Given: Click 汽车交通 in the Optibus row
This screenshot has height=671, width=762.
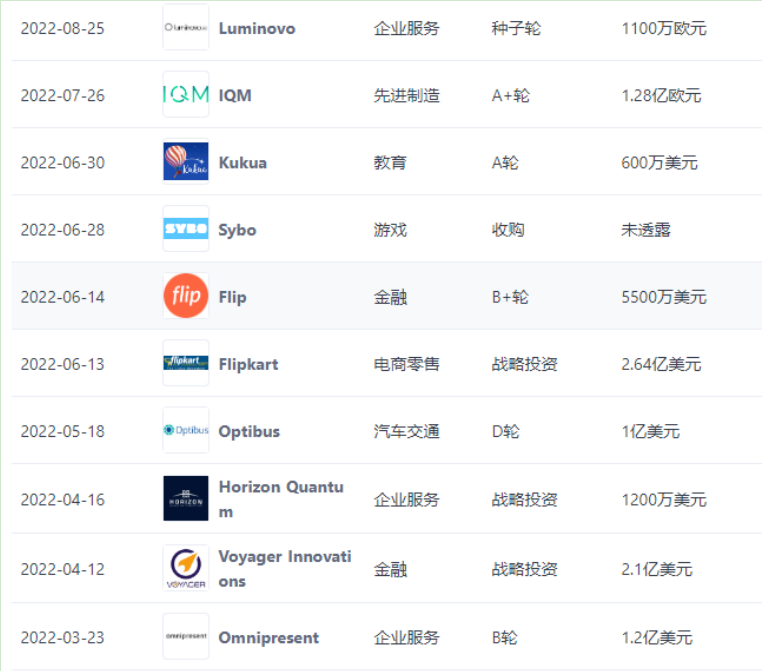Looking at the screenshot, I should click(x=407, y=431).
